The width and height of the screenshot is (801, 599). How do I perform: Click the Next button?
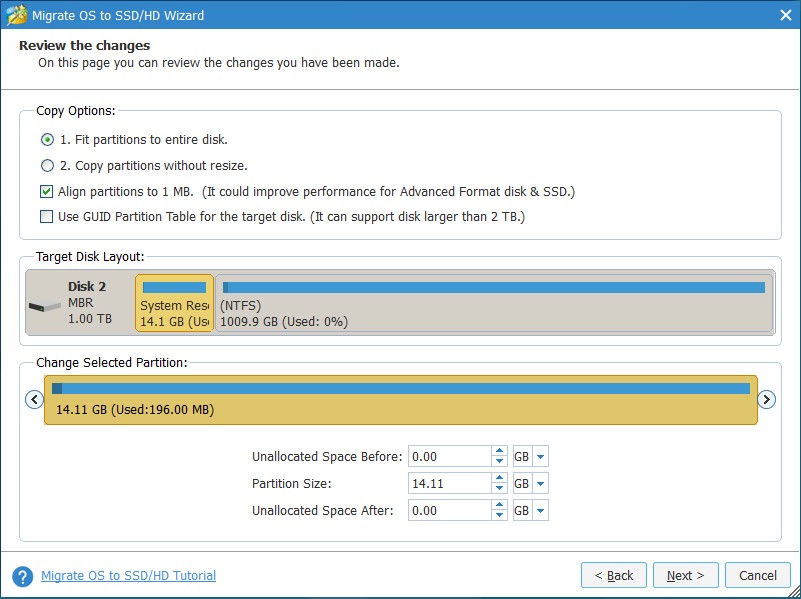(x=685, y=575)
